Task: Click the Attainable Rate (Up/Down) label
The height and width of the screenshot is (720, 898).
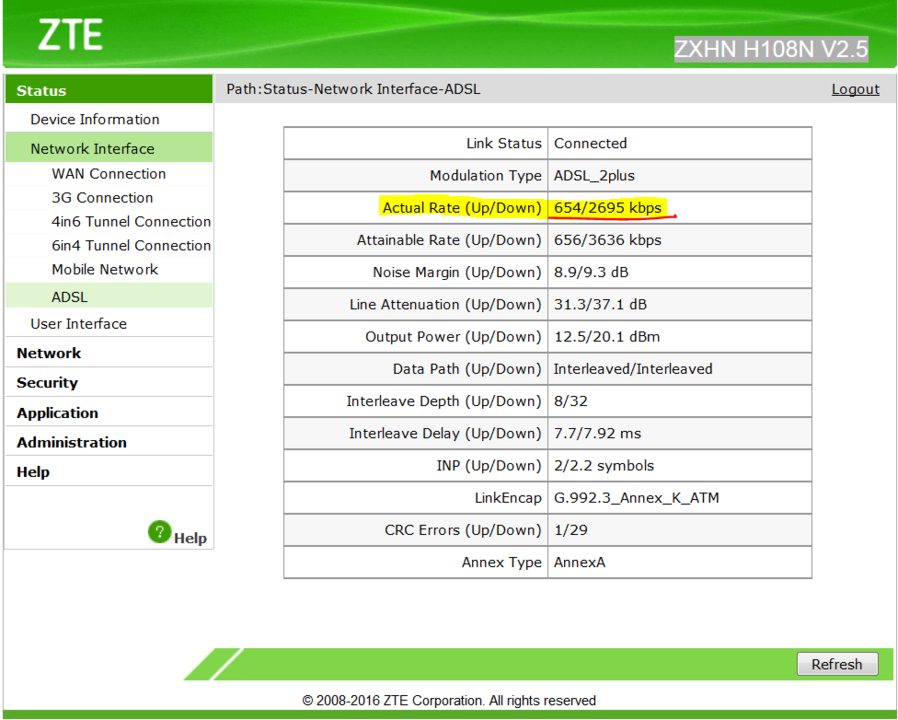Action: point(449,239)
